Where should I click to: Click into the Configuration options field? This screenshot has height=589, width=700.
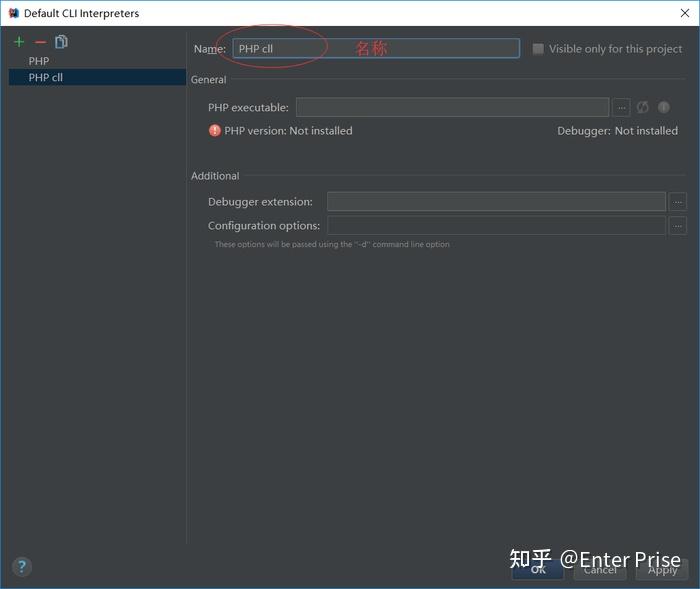tap(496, 226)
